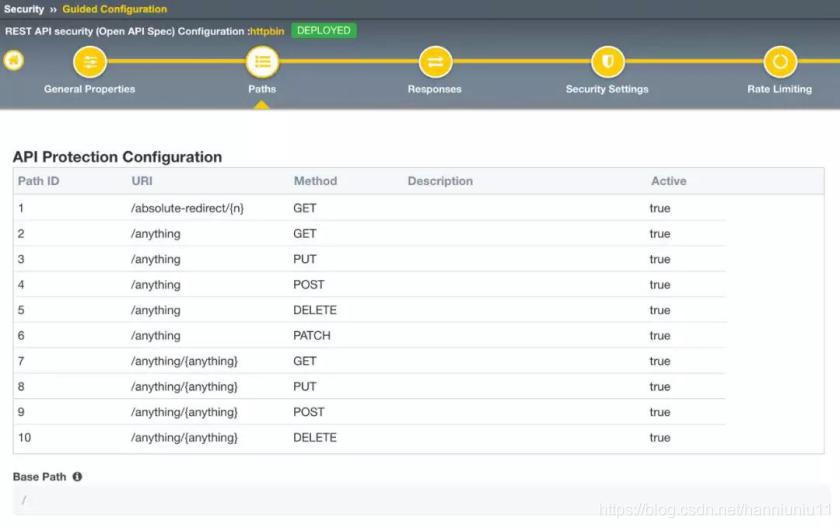Click the true value in row 1
This screenshot has width=840, height=528.
tap(660, 208)
